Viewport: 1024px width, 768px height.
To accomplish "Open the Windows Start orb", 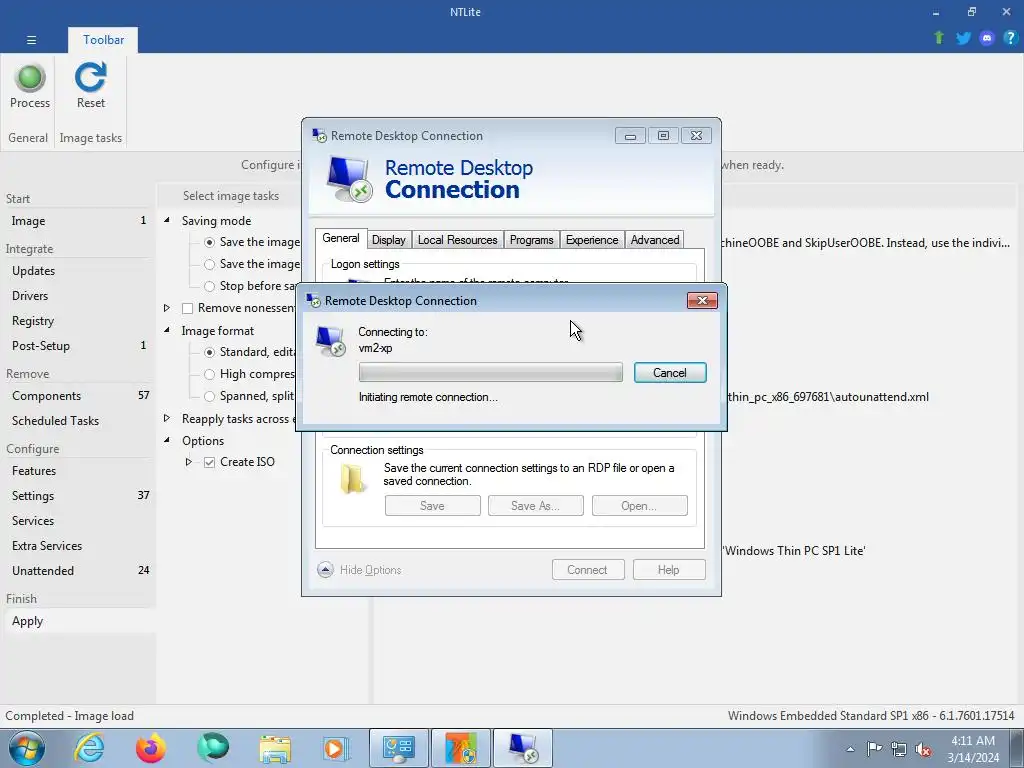I will pos(27,748).
